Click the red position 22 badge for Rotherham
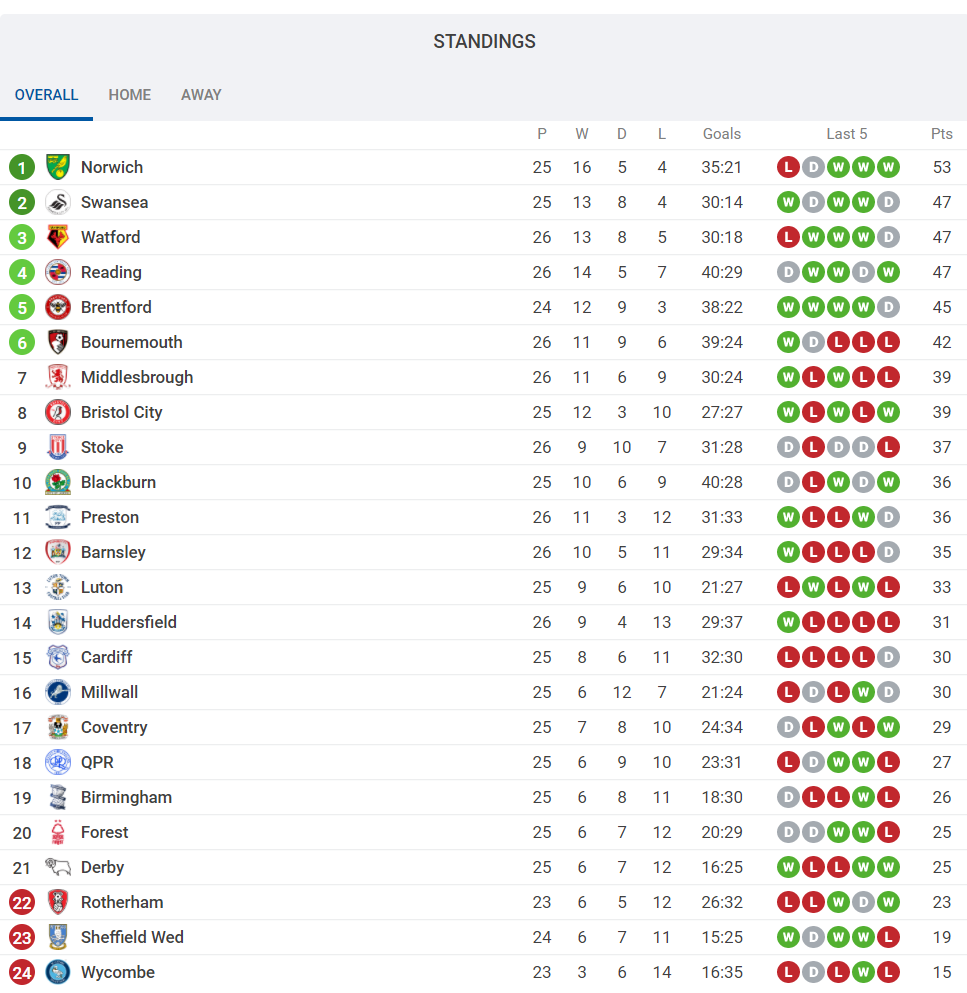The image size is (967, 993). click(x=22, y=902)
